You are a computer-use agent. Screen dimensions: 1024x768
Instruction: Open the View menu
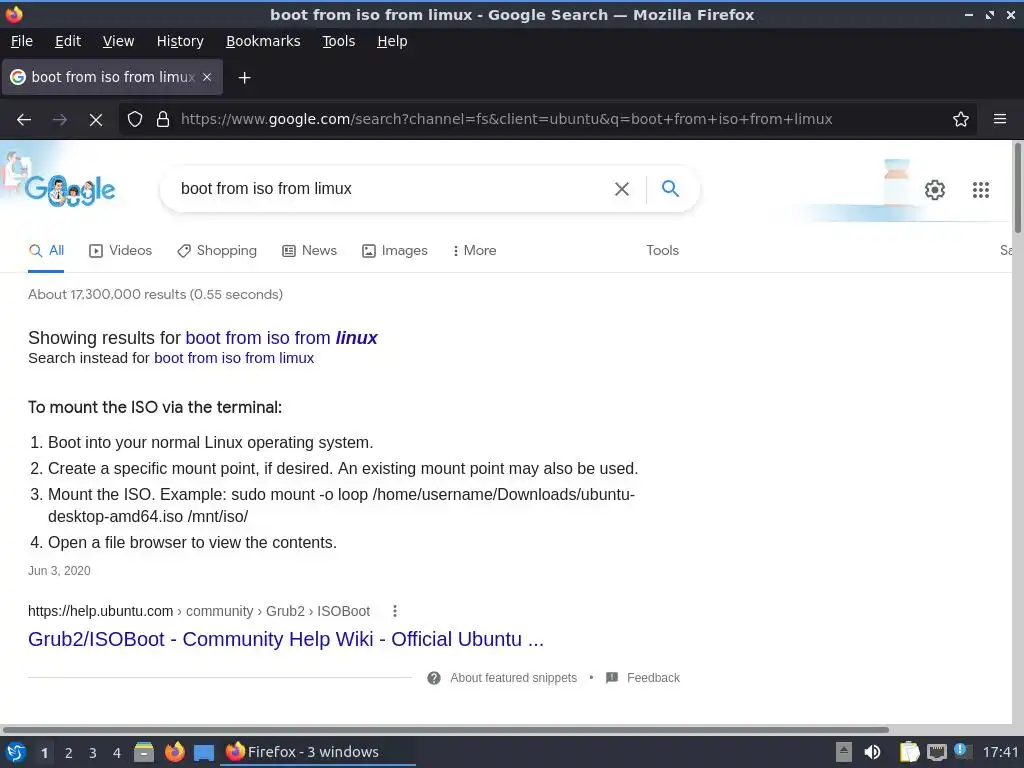(x=118, y=41)
